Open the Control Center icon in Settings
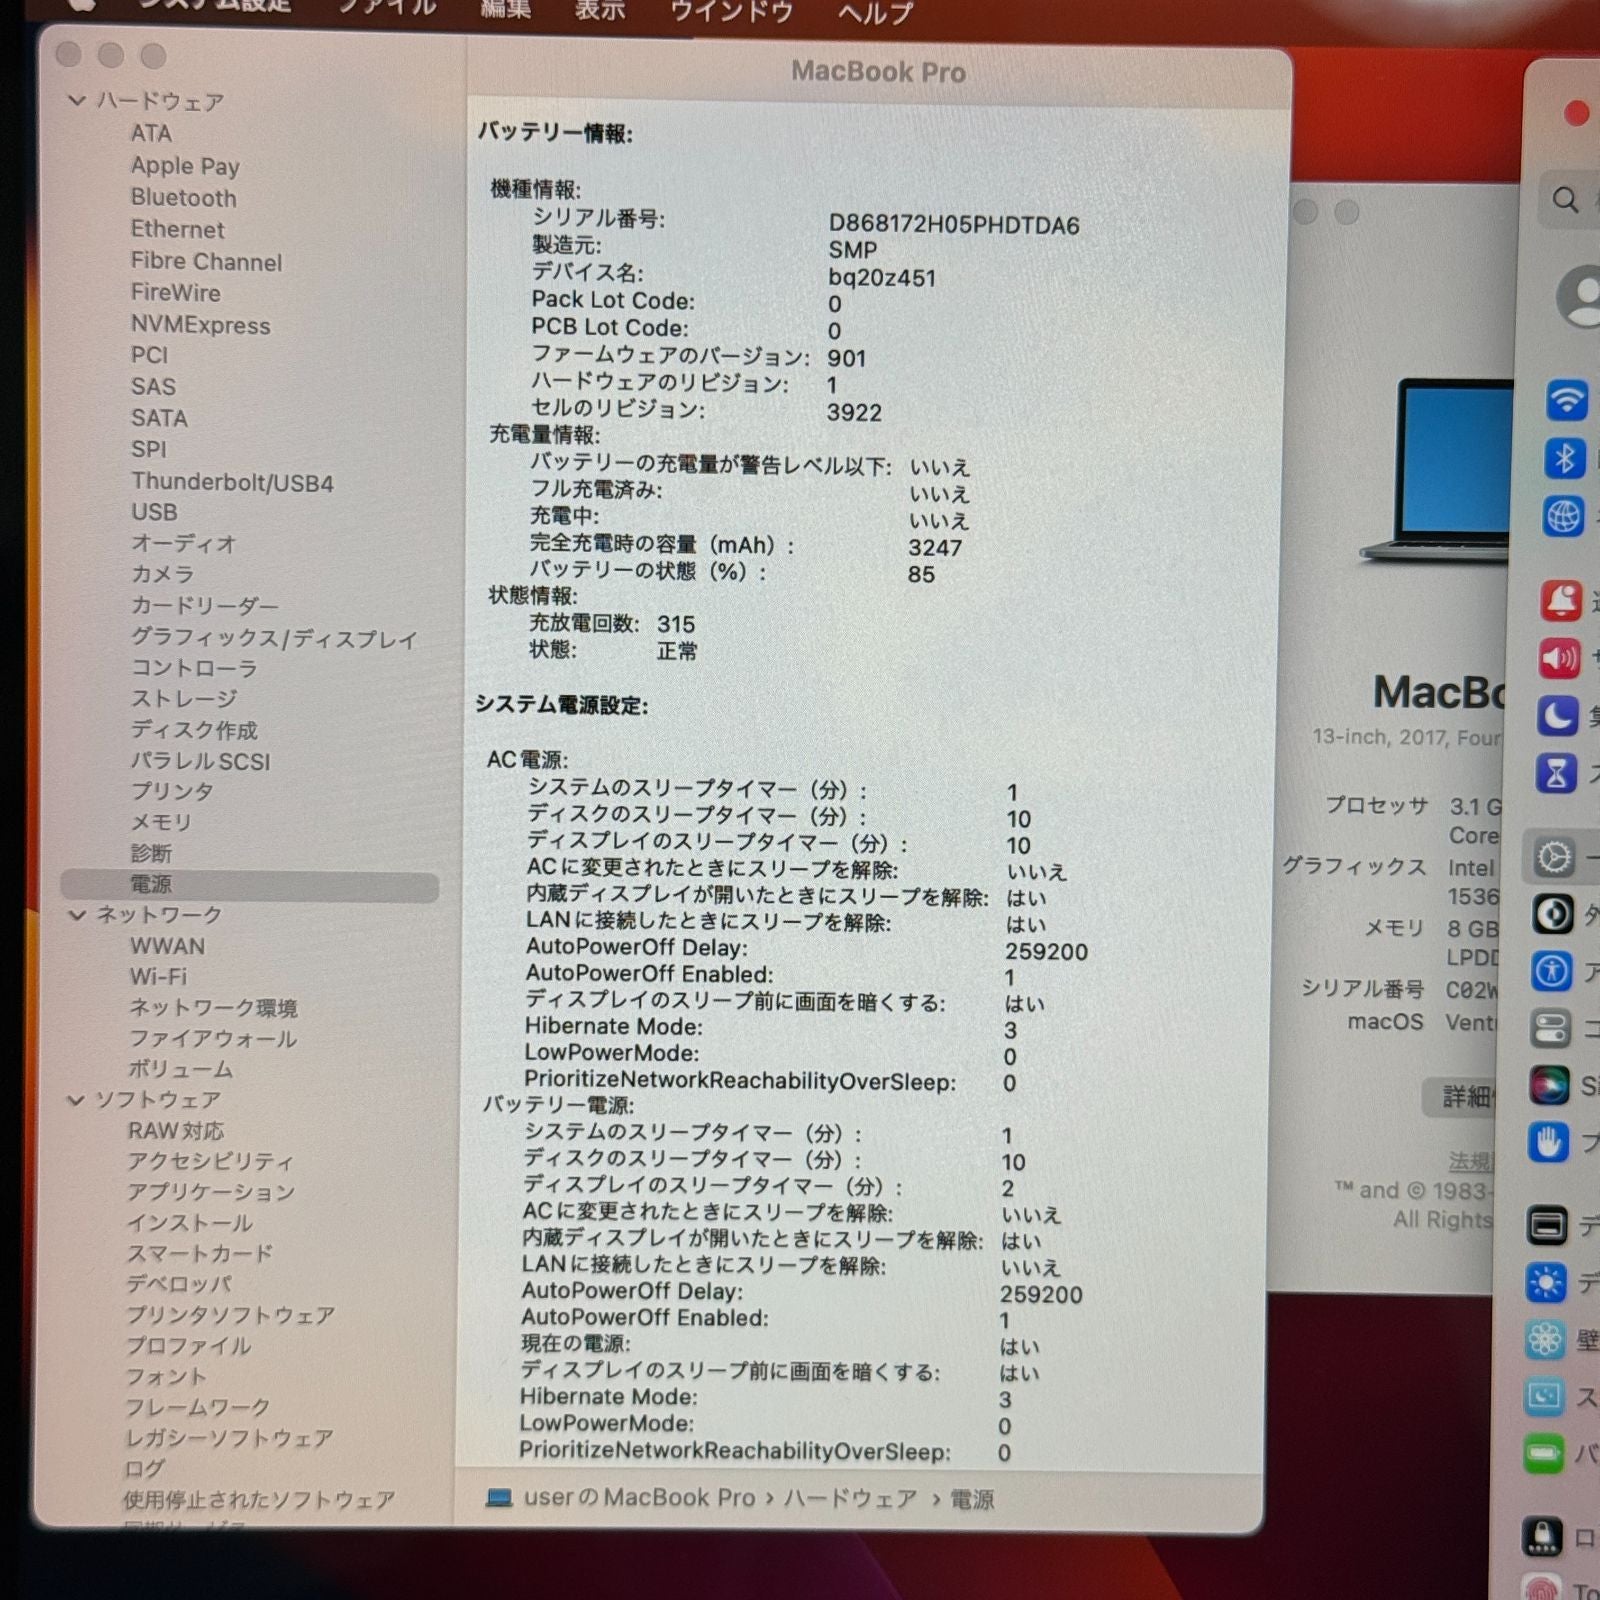Image resolution: width=1600 pixels, height=1600 pixels. 1551,1028
